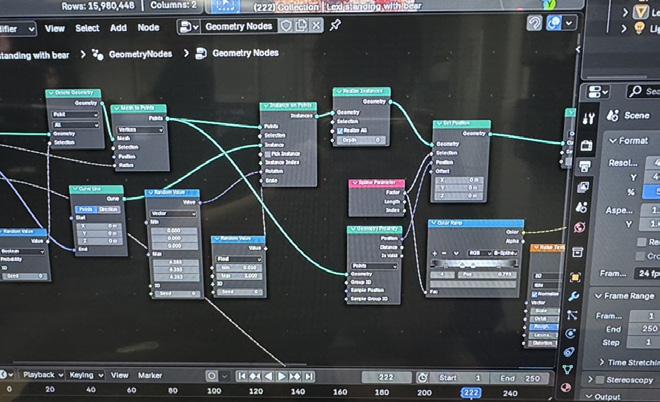Duplicate the Geometry Nodes node group
This screenshot has height=402, width=660.
tap(301, 26)
